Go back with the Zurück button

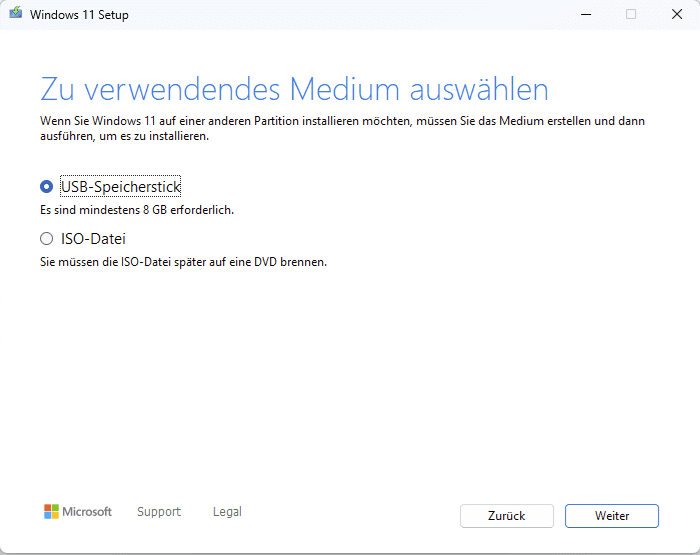(507, 516)
